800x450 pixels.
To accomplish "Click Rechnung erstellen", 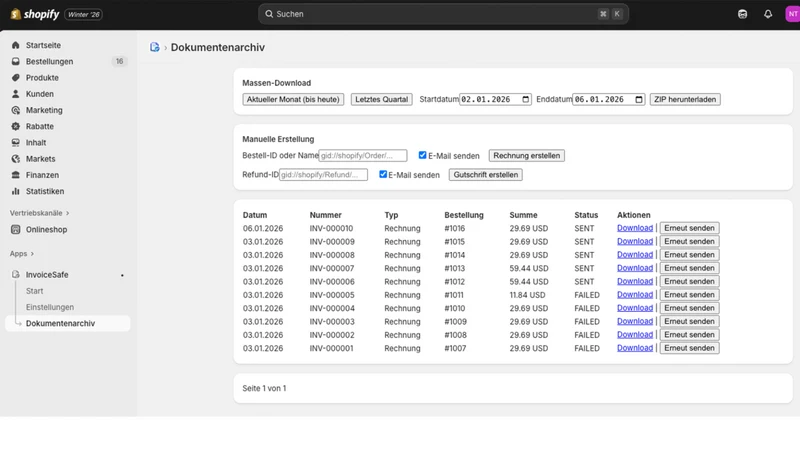I will 527,156.
